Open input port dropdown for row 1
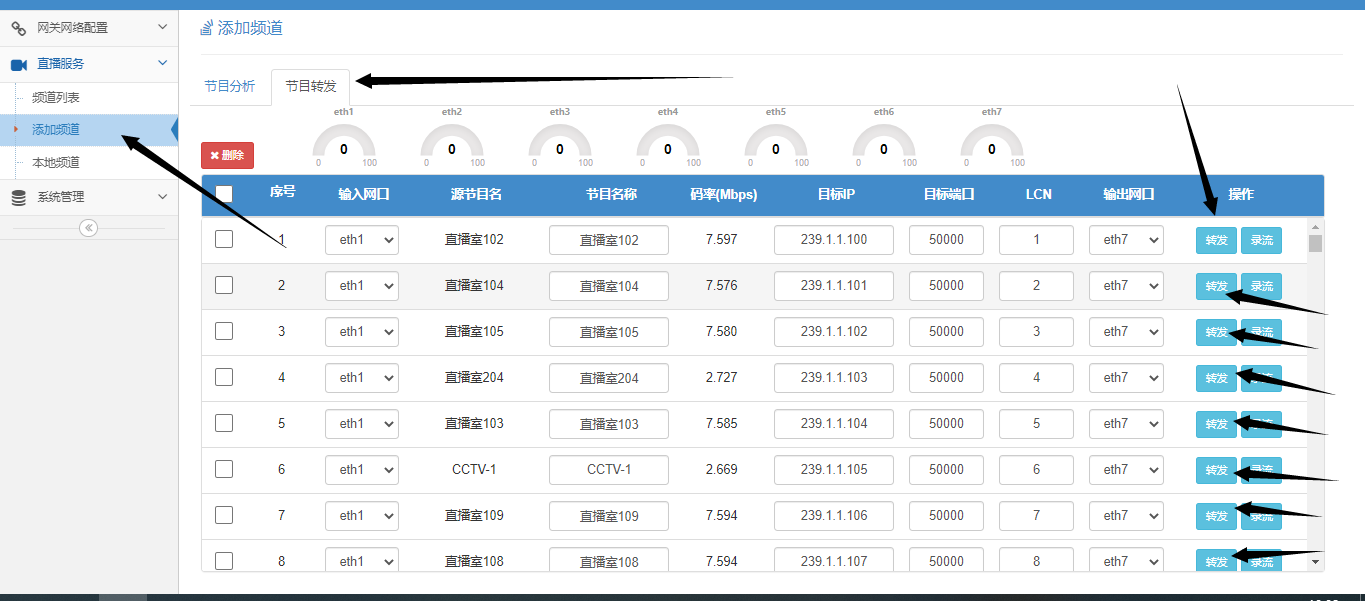Image resolution: width=1365 pixels, height=601 pixels. click(x=361, y=240)
